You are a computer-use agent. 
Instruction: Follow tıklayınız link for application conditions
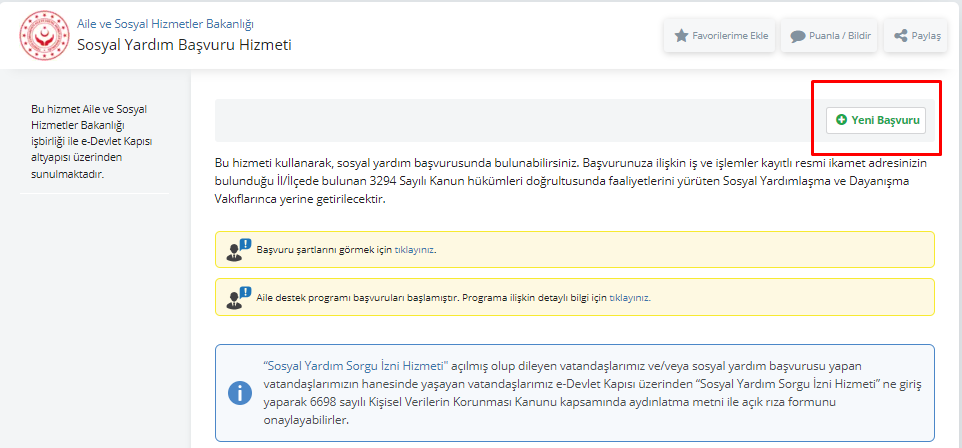coord(415,250)
